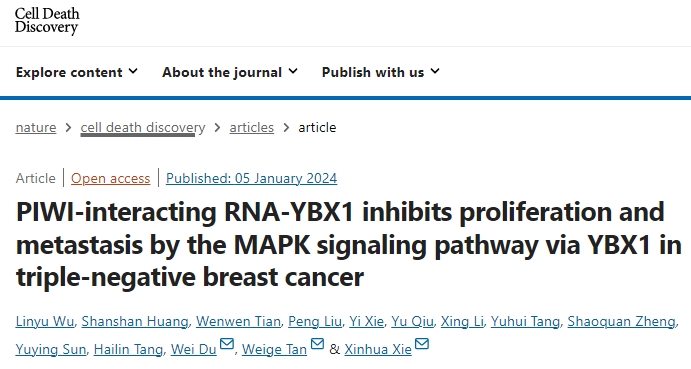Open author Shanshan Huang's profile link
This screenshot has width=691, height=369.
pos(135,321)
